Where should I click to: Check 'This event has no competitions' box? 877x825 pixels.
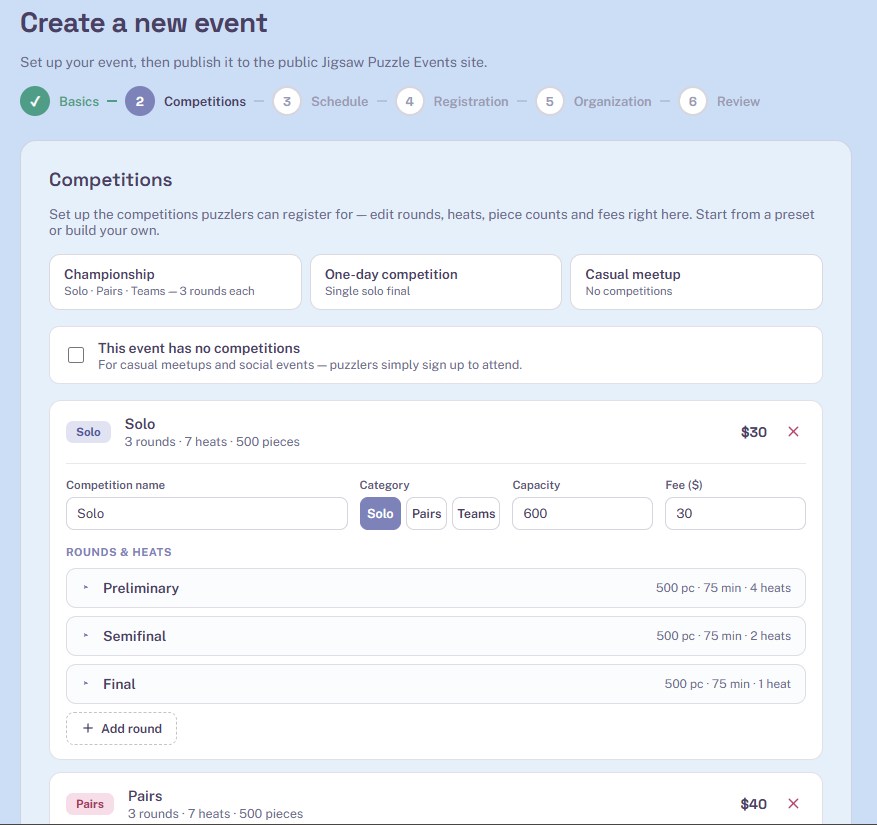[x=76, y=355]
